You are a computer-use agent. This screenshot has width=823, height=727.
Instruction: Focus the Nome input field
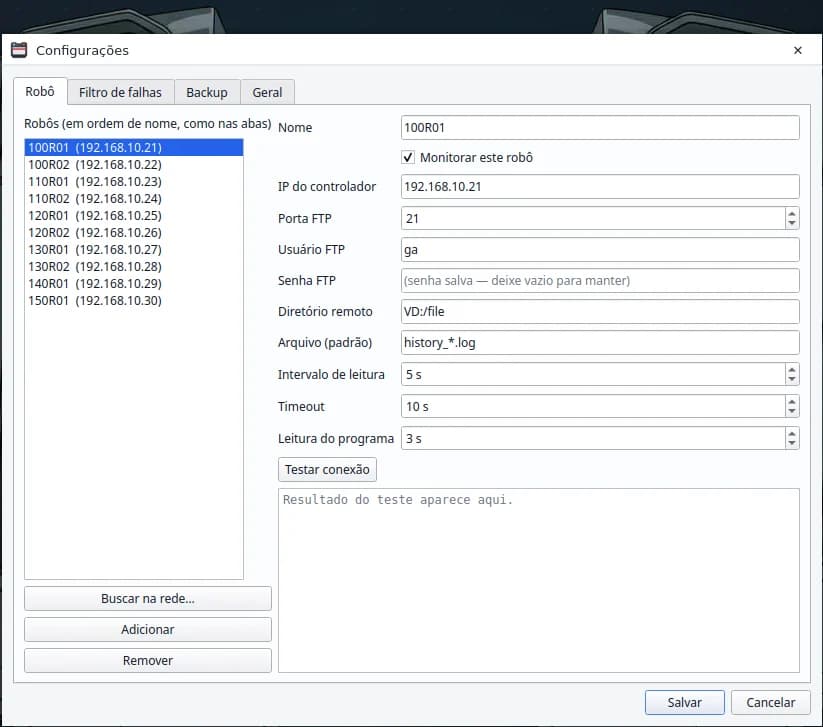600,128
